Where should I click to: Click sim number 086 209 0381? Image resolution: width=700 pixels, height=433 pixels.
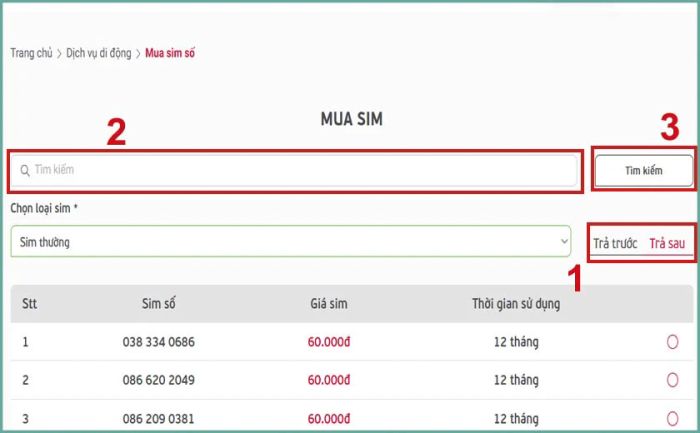(x=158, y=419)
